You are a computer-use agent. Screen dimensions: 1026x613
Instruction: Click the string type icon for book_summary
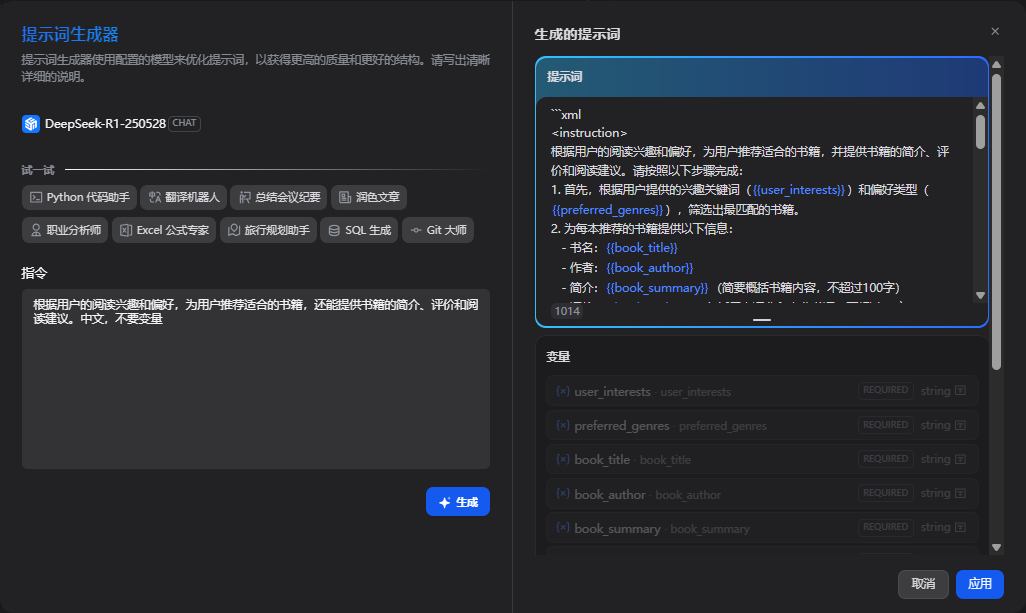click(x=961, y=527)
